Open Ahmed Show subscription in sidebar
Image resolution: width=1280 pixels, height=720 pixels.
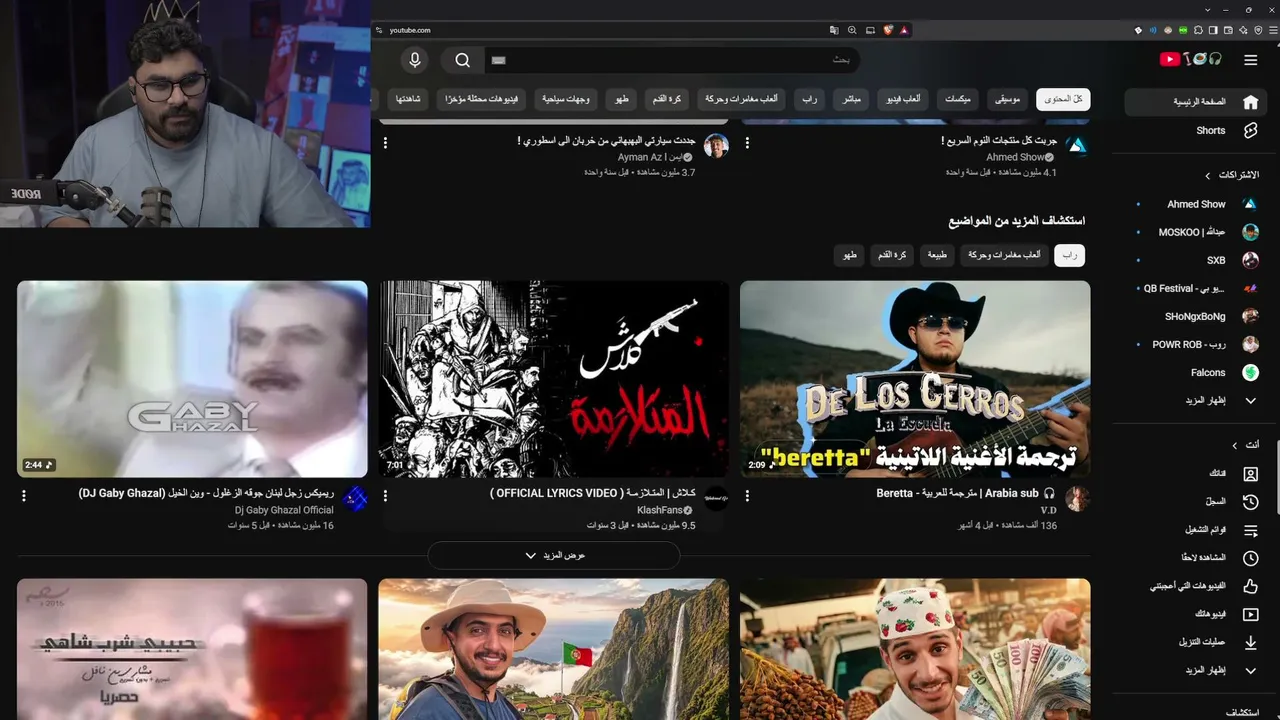(1196, 204)
